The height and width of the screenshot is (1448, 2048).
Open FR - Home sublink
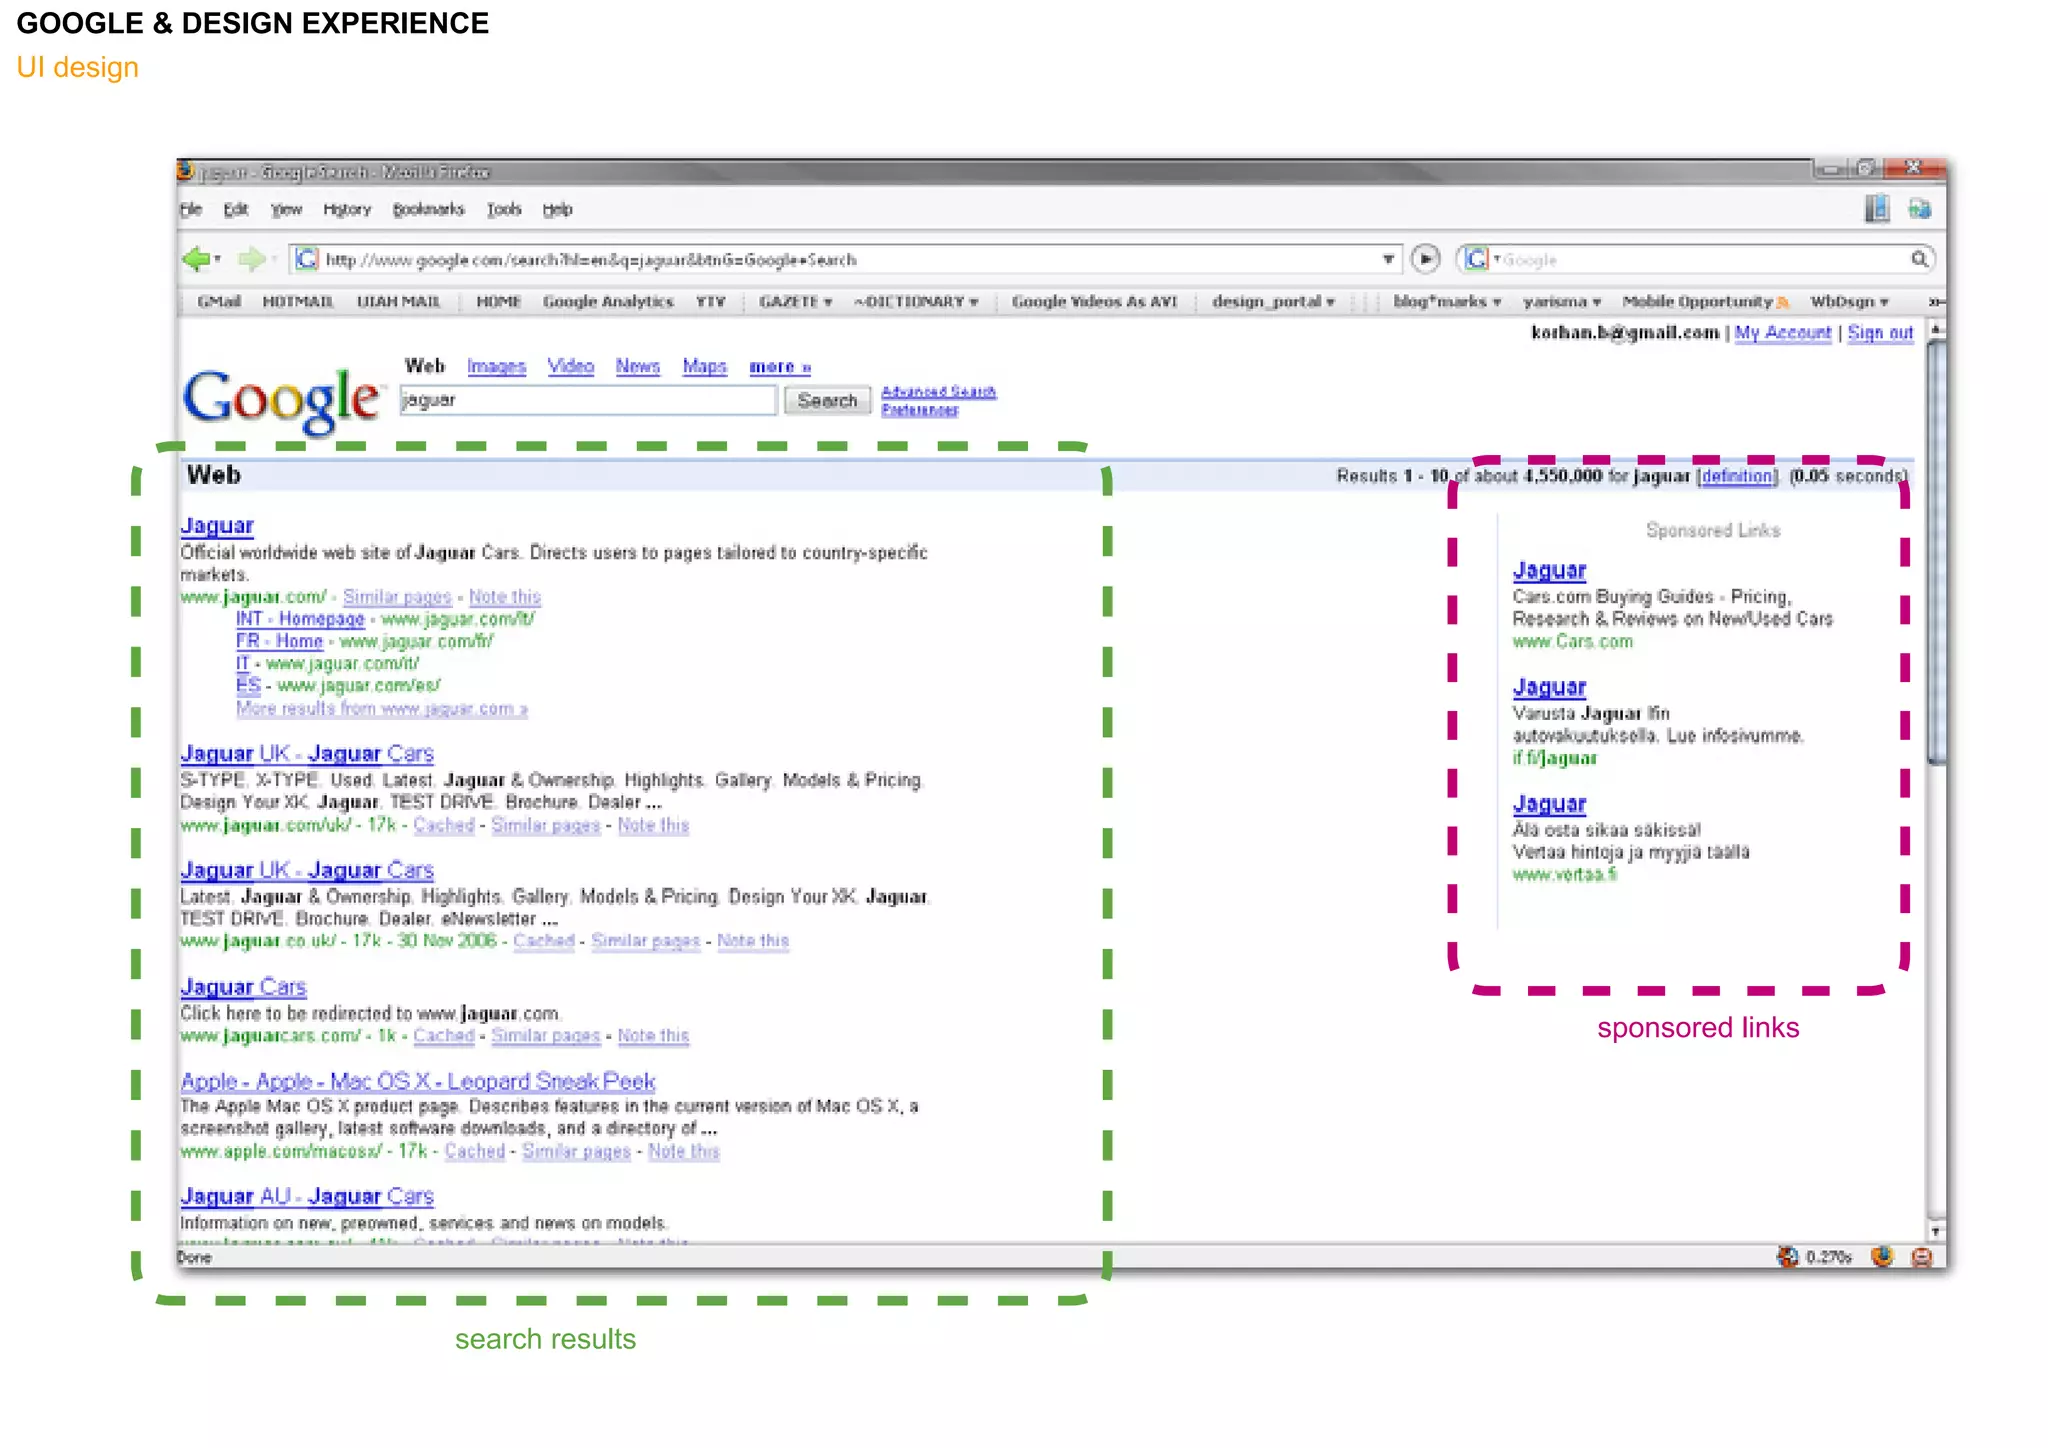[x=279, y=641]
